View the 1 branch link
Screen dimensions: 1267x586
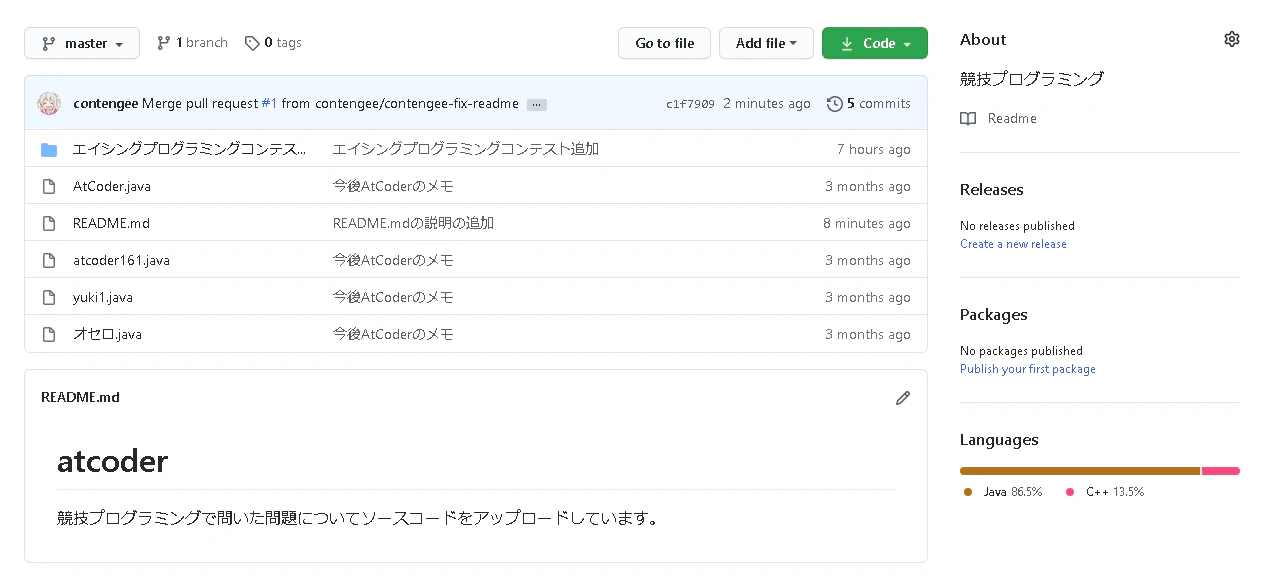click(192, 43)
